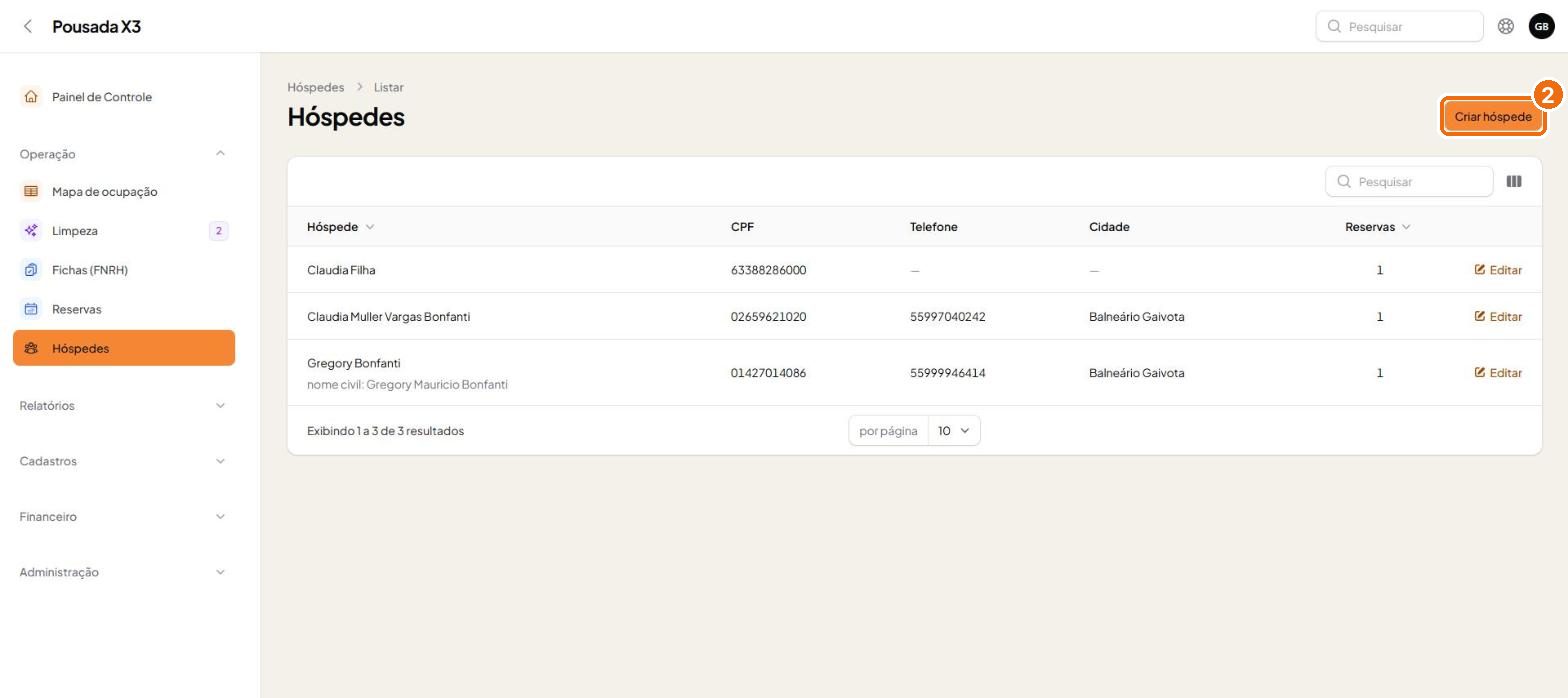Navigate to Reservas in the sidebar
Viewport: 1568px width, 698px height.
coord(123,309)
